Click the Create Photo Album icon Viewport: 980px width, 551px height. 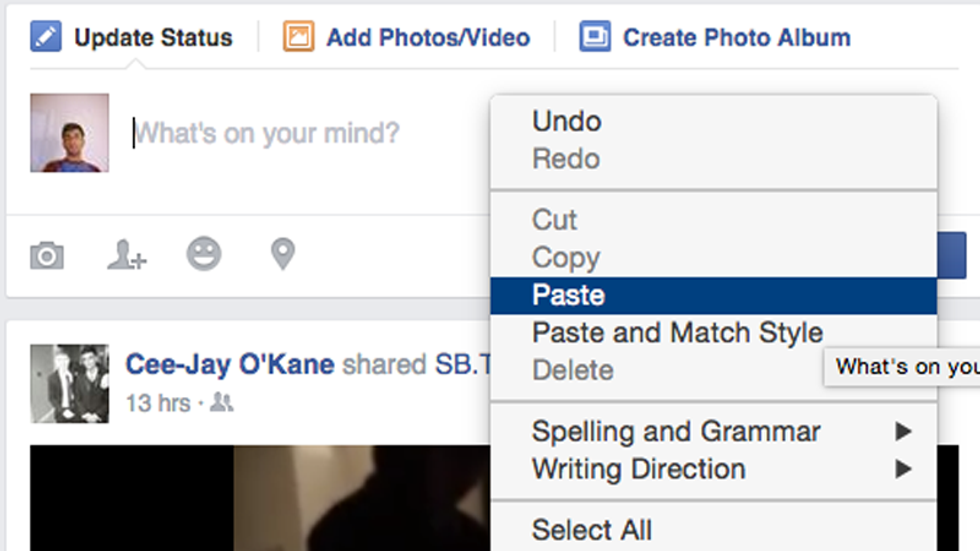[x=595, y=38]
